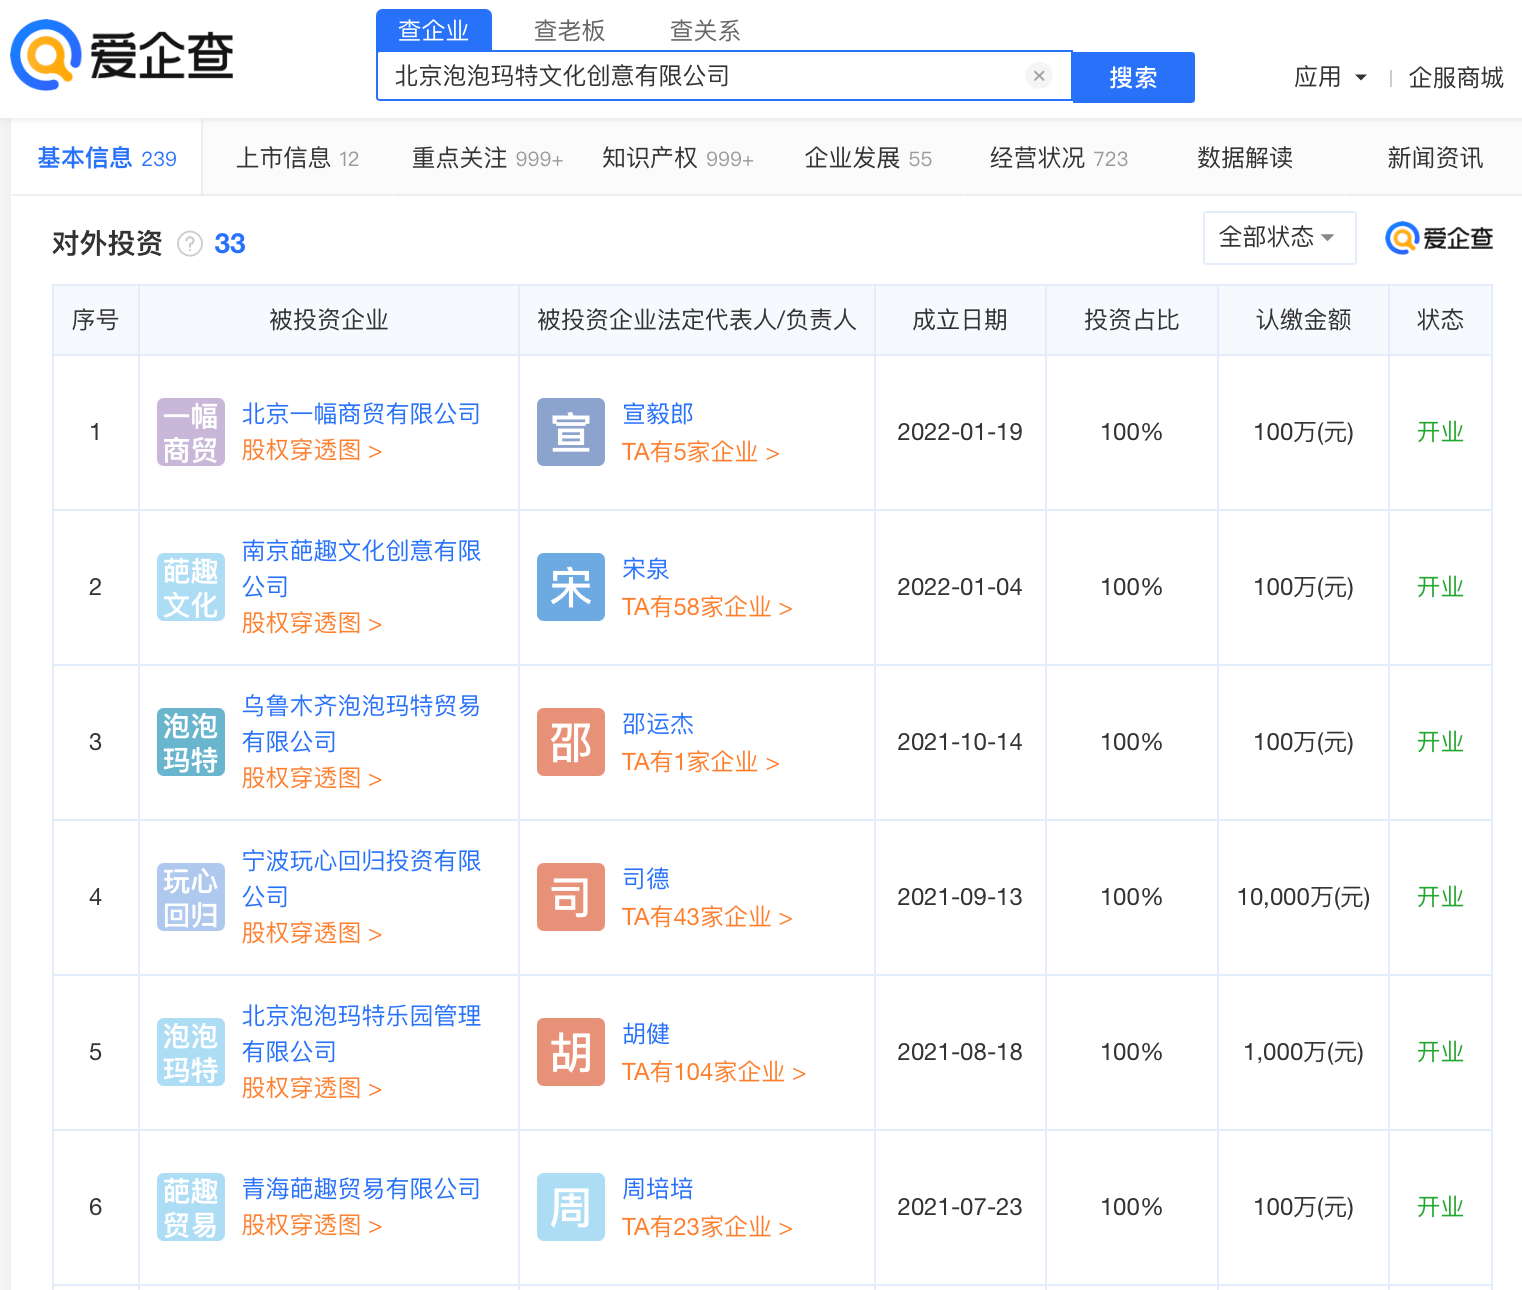Open 邵运杰 person profile link
The width and height of the screenshot is (1522, 1290).
(x=657, y=724)
